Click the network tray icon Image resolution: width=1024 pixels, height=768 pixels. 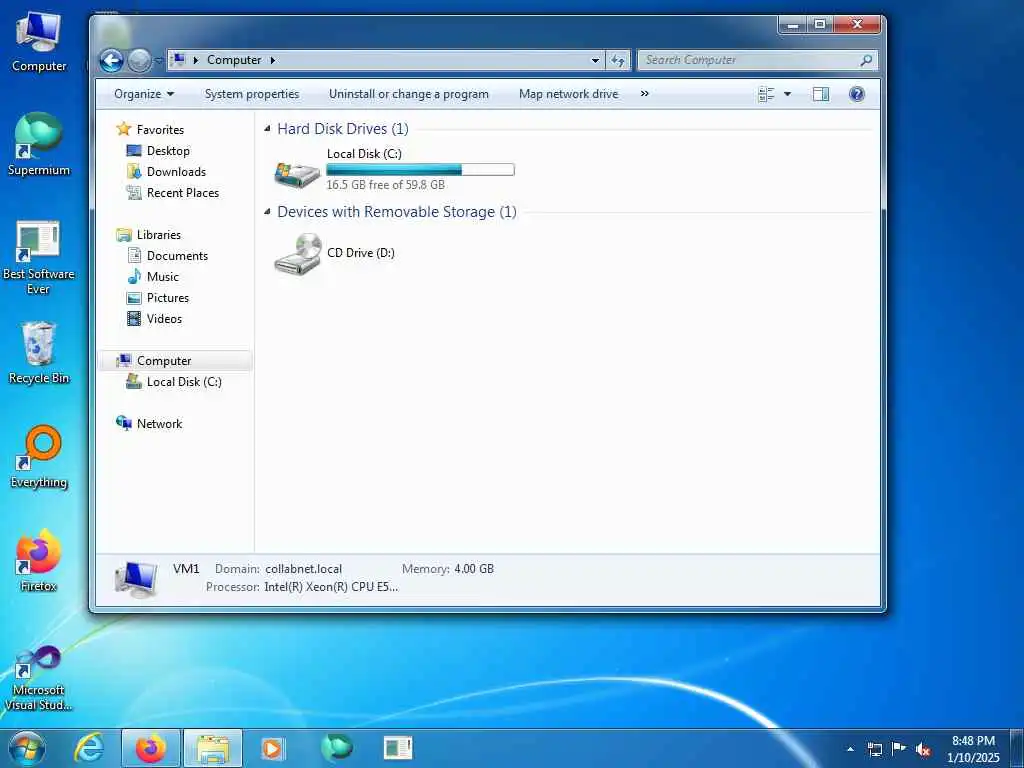(x=874, y=749)
